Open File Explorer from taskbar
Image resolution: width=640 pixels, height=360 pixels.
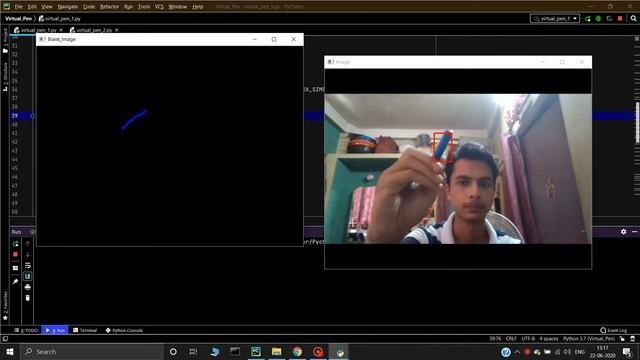point(276,351)
